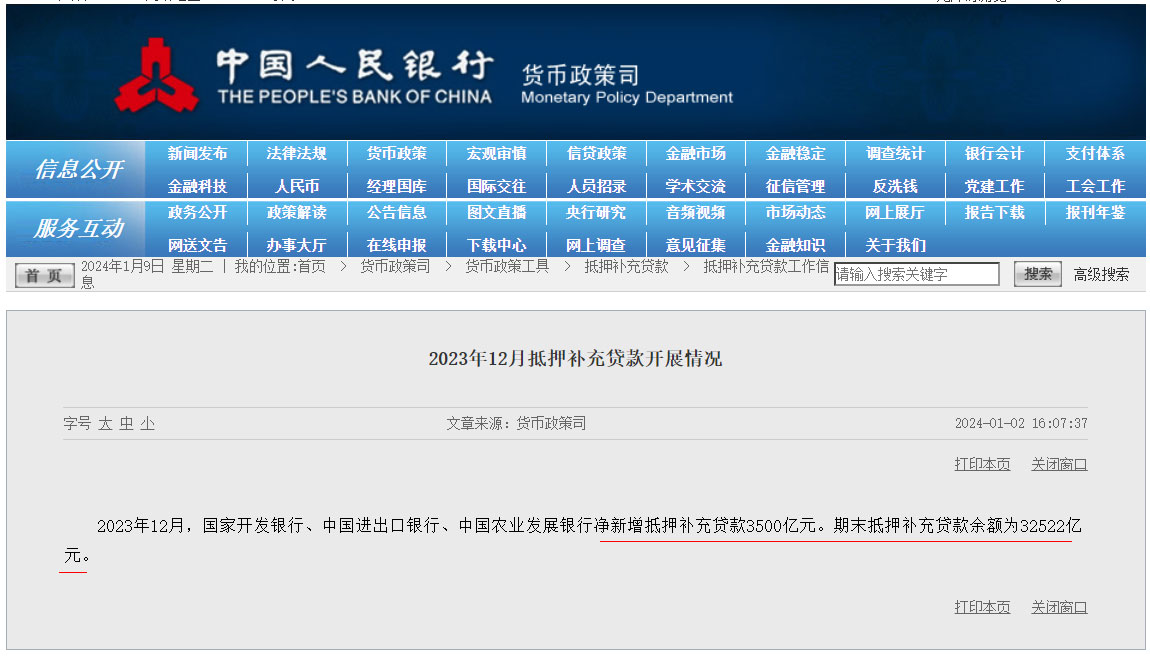Open the 报告下载 menu item
1150x656 pixels.
pos(995,212)
